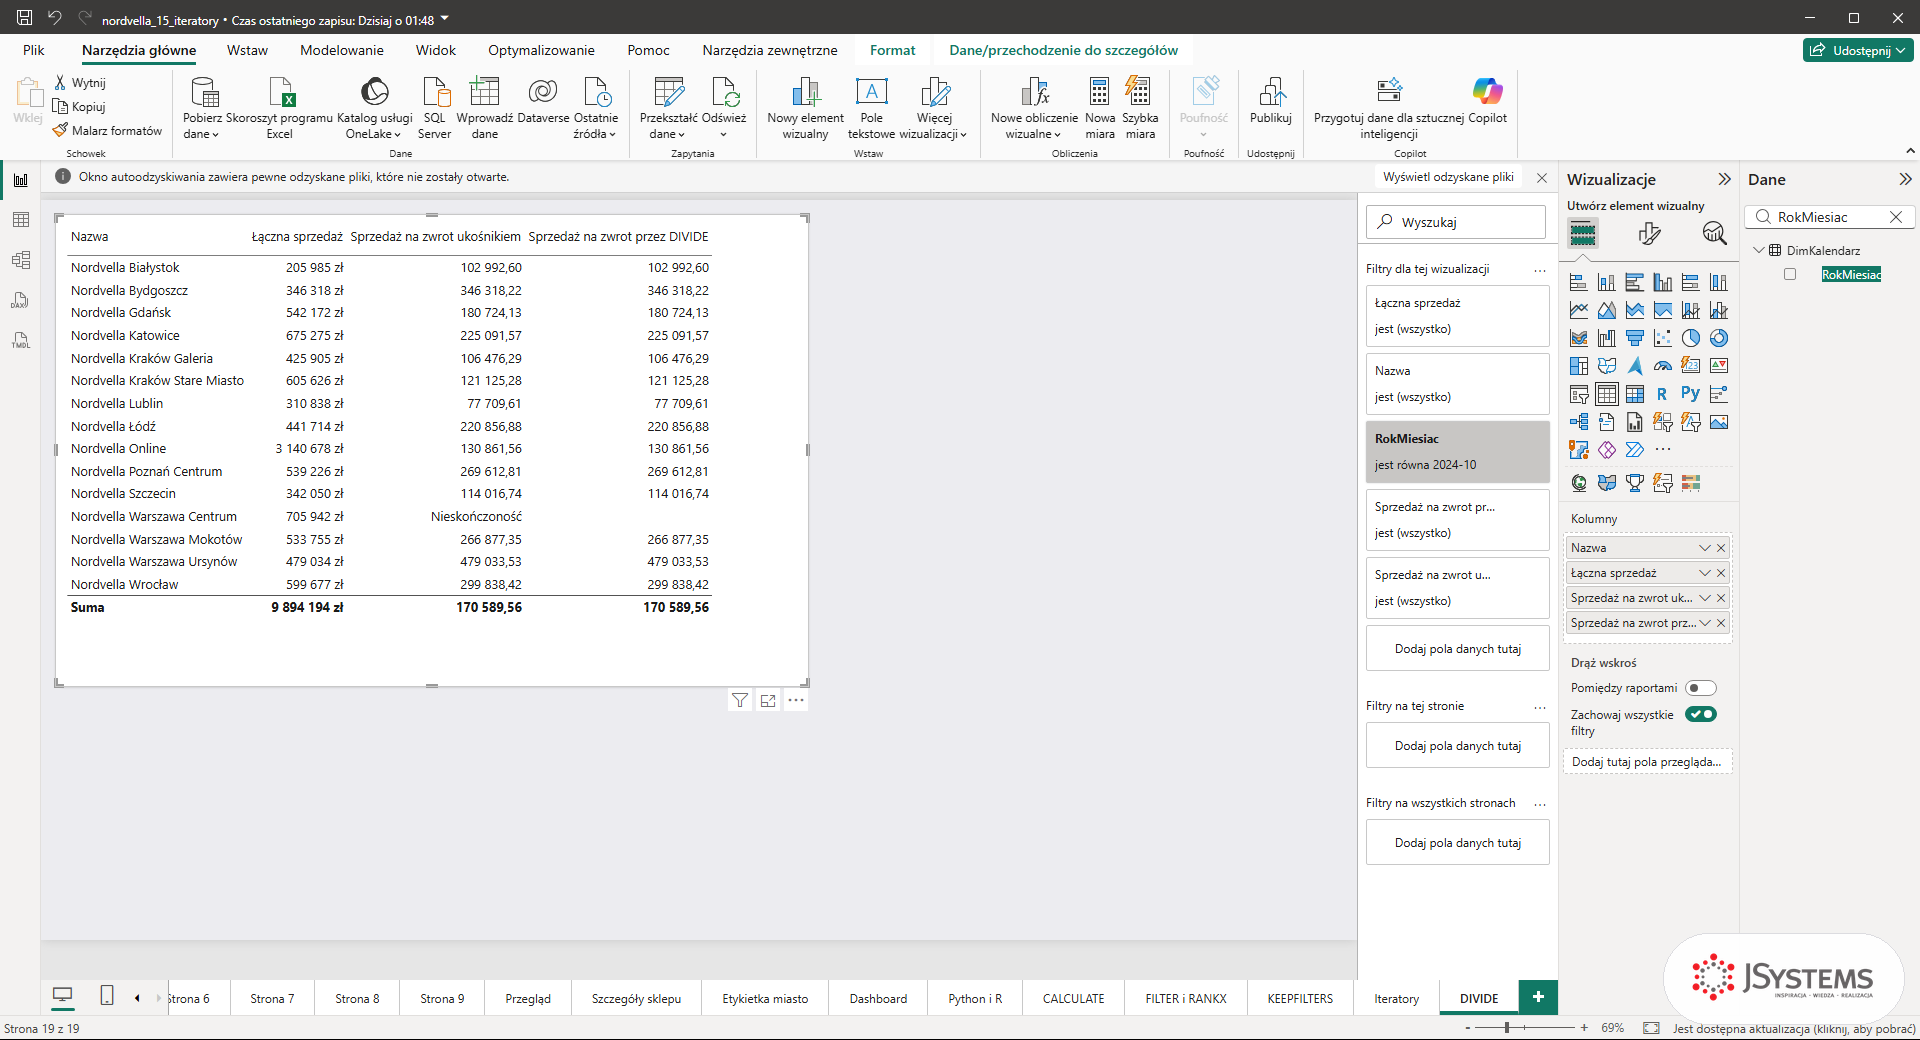Select pie chart visualization icon
Image resolution: width=1920 pixels, height=1040 pixels.
[x=1691, y=338]
